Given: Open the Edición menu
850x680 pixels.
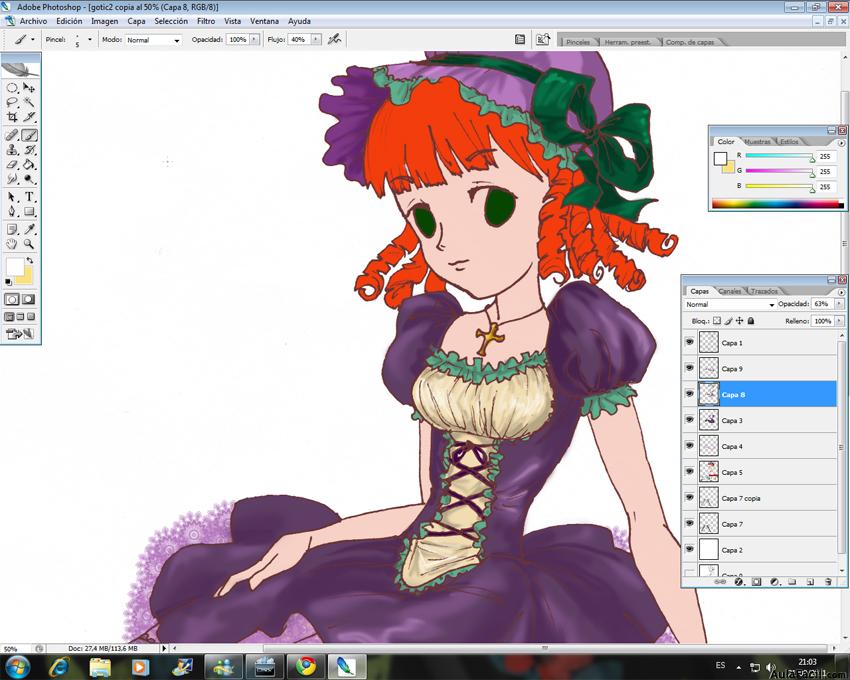Looking at the screenshot, I should click(69, 21).
